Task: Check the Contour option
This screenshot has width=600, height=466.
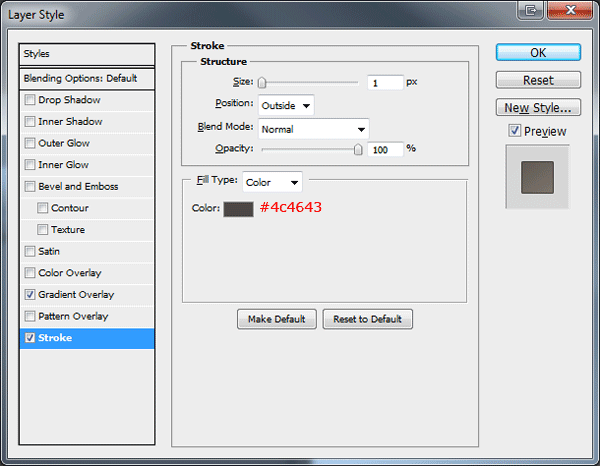Action: click(x=42, y=208)
